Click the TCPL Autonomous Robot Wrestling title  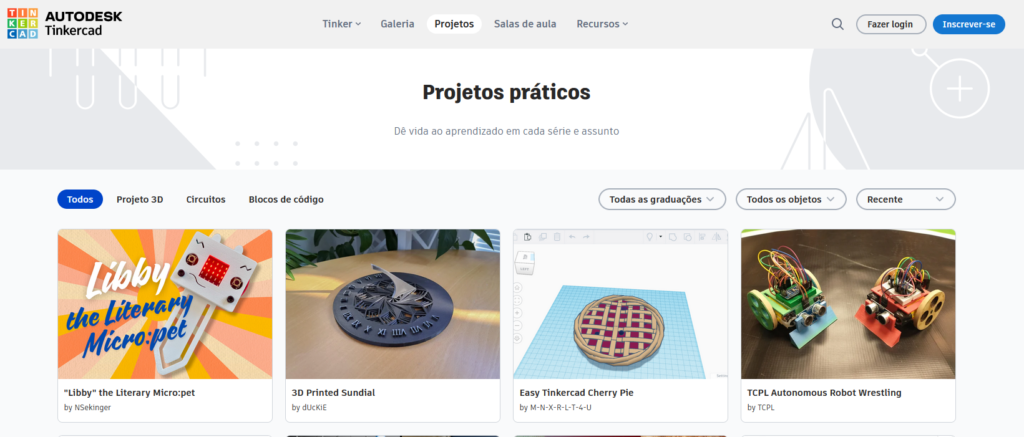pos(824,393)
